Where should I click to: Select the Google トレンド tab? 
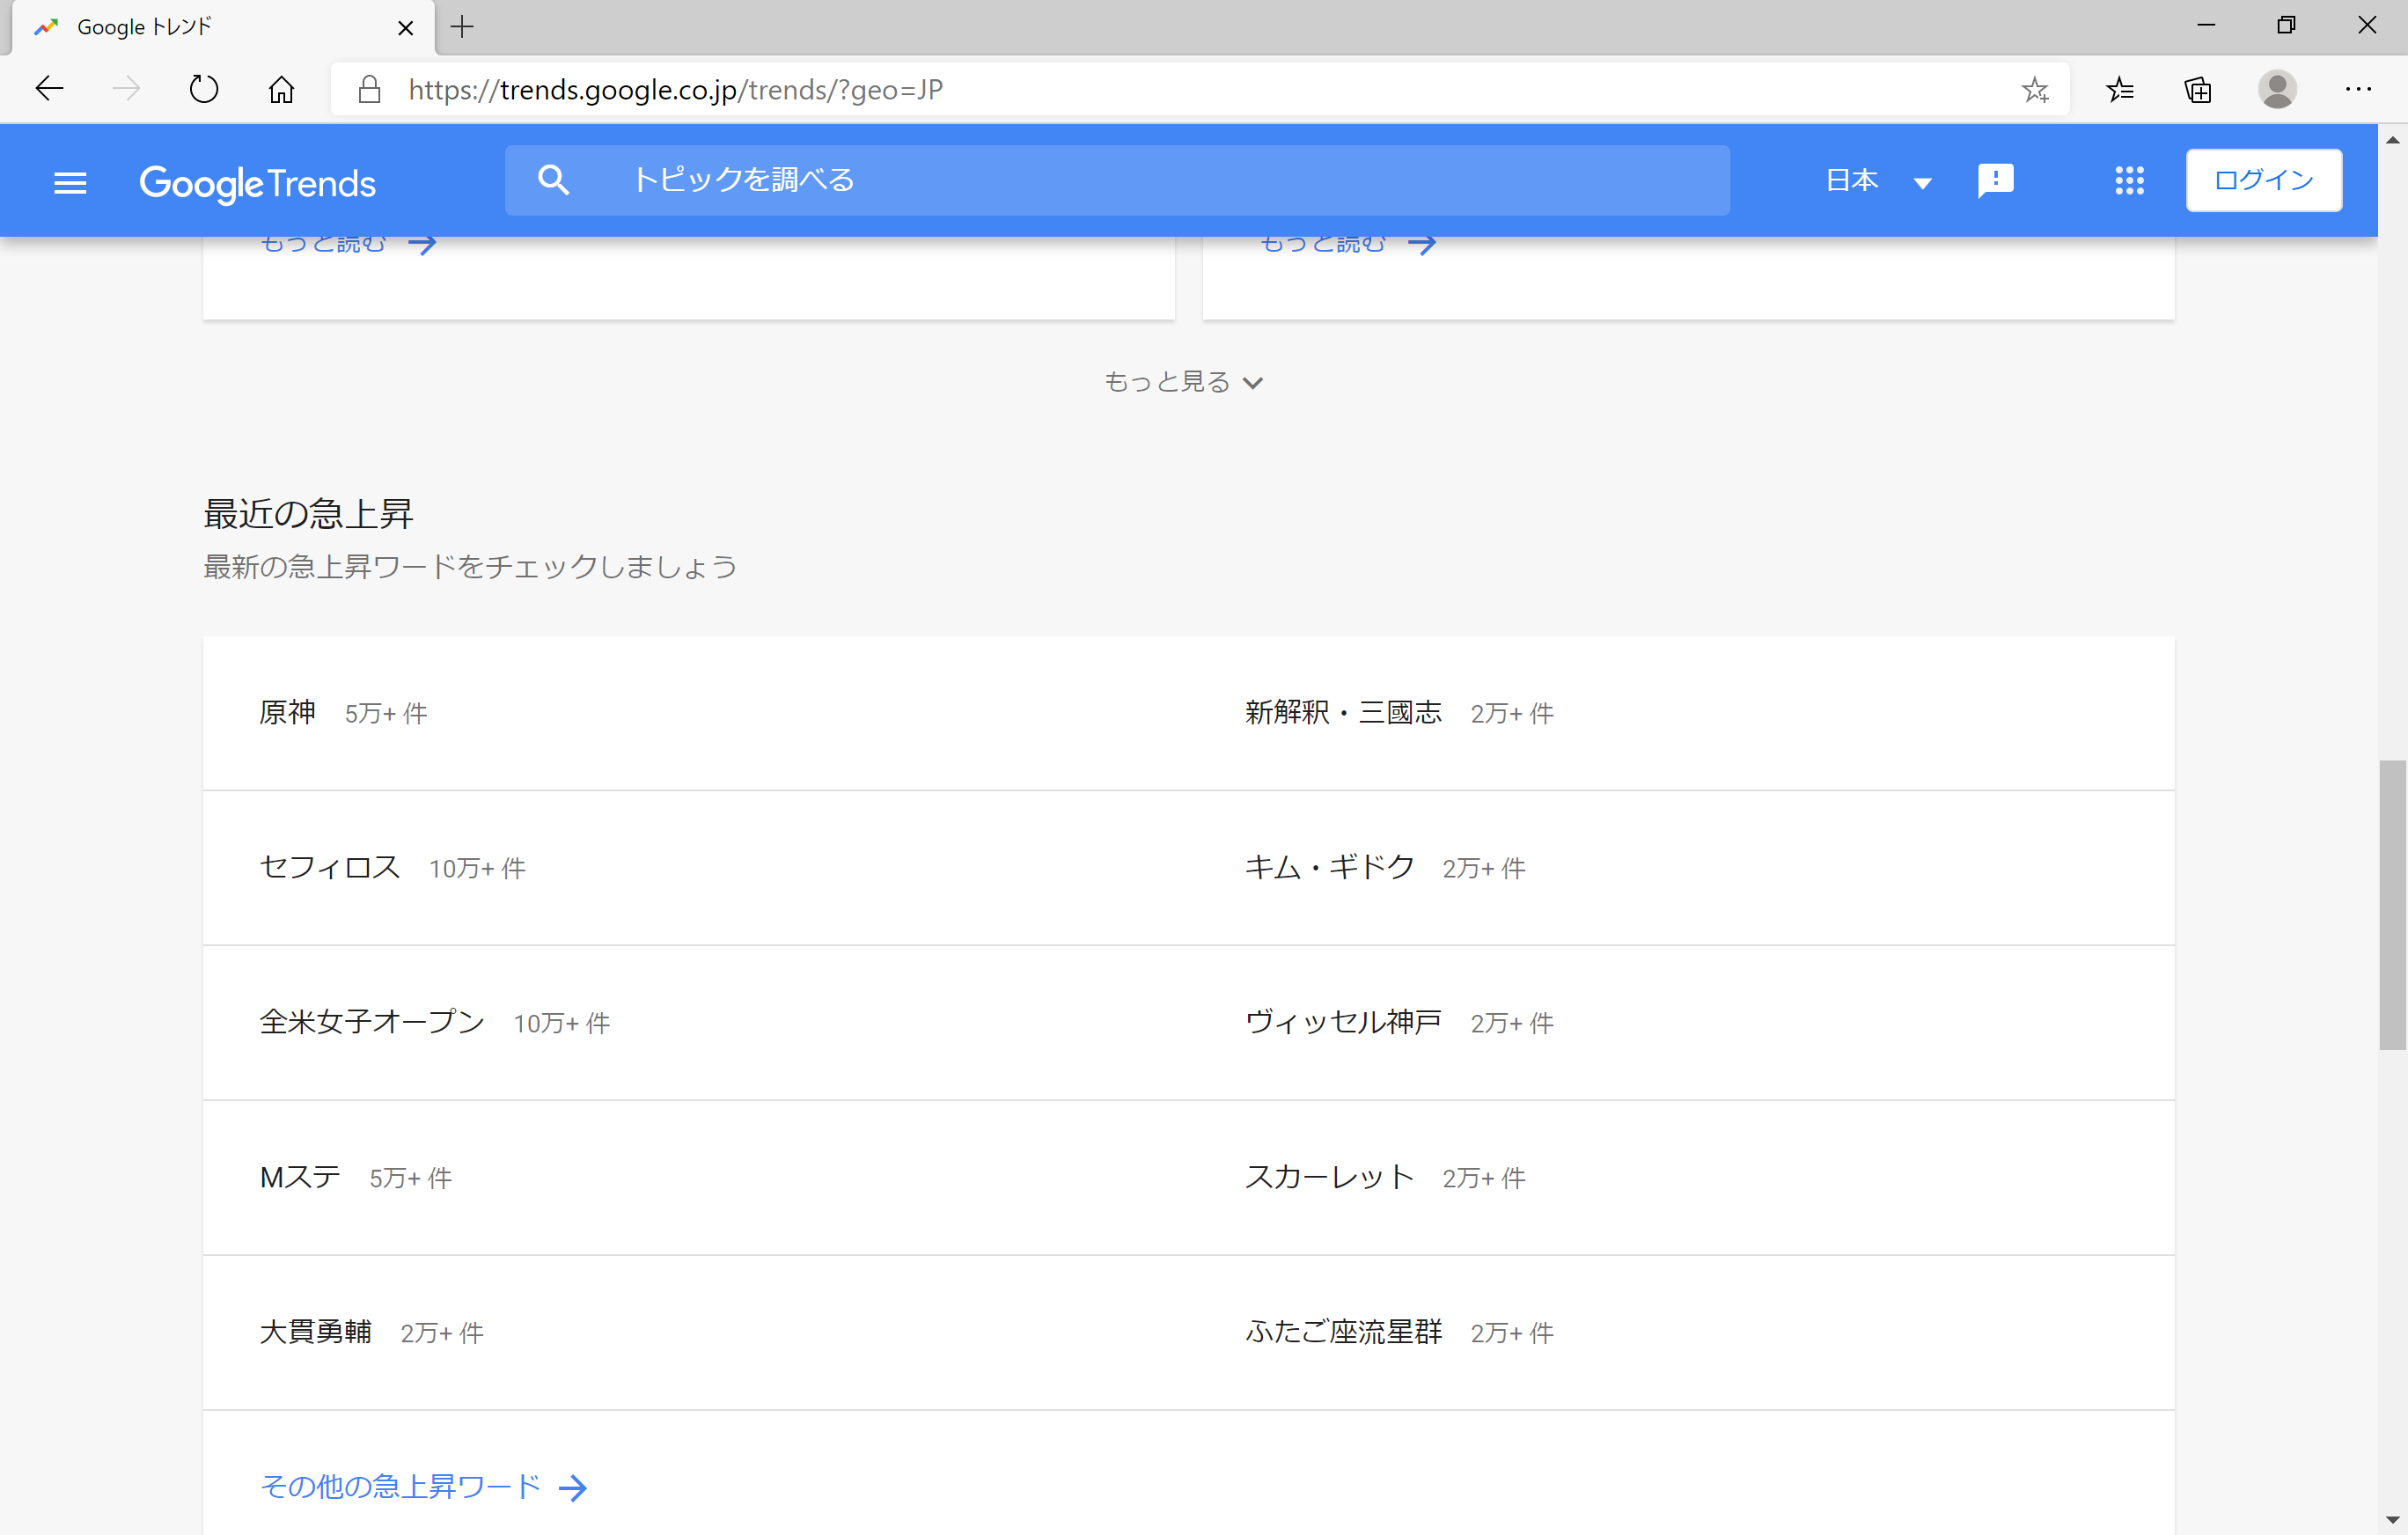[x=222, y=28]
